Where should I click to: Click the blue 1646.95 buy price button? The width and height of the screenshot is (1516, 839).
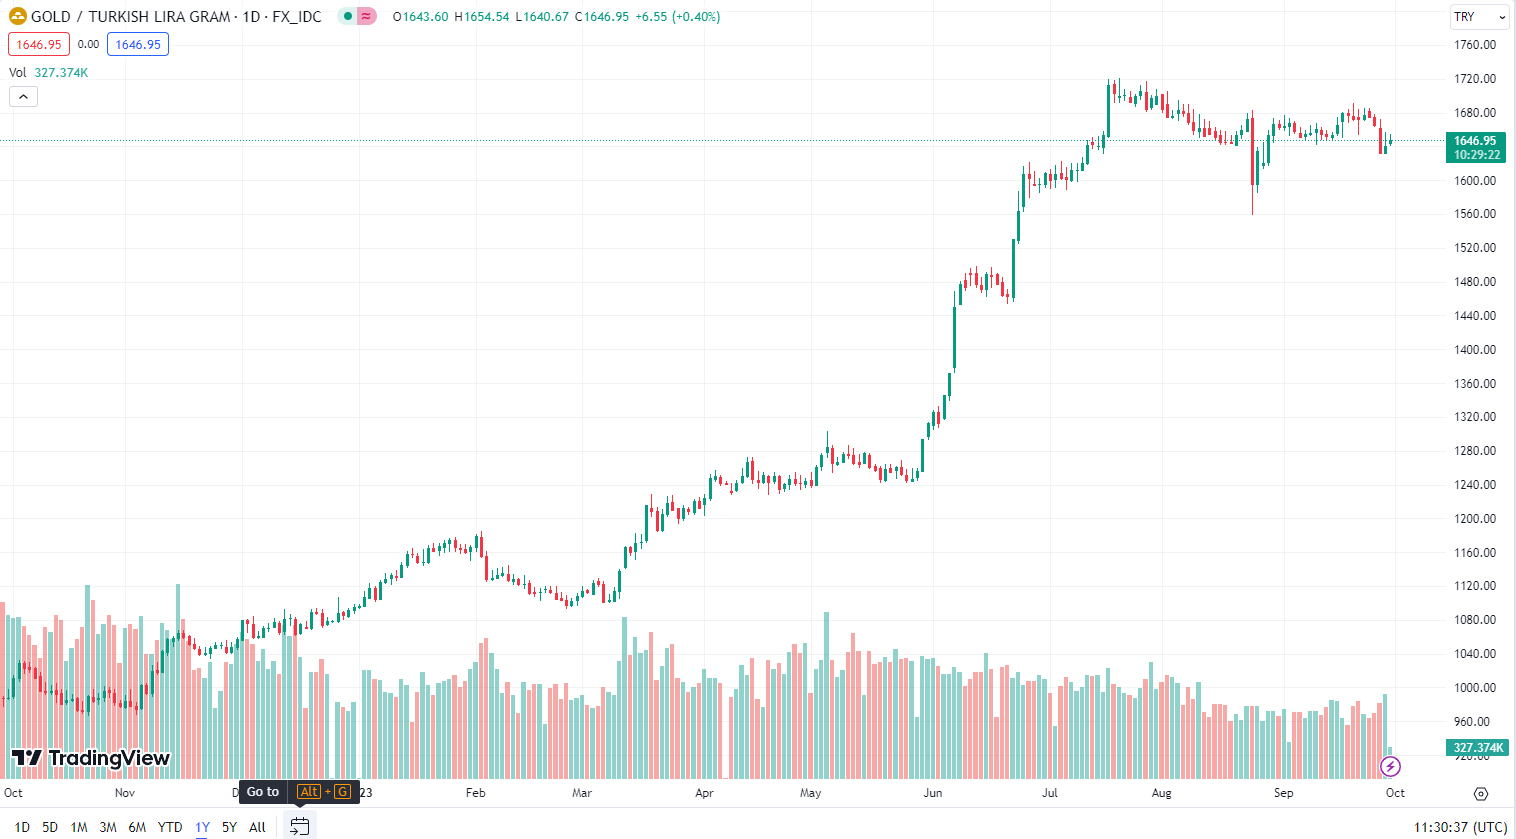click(x=138, y=44)
